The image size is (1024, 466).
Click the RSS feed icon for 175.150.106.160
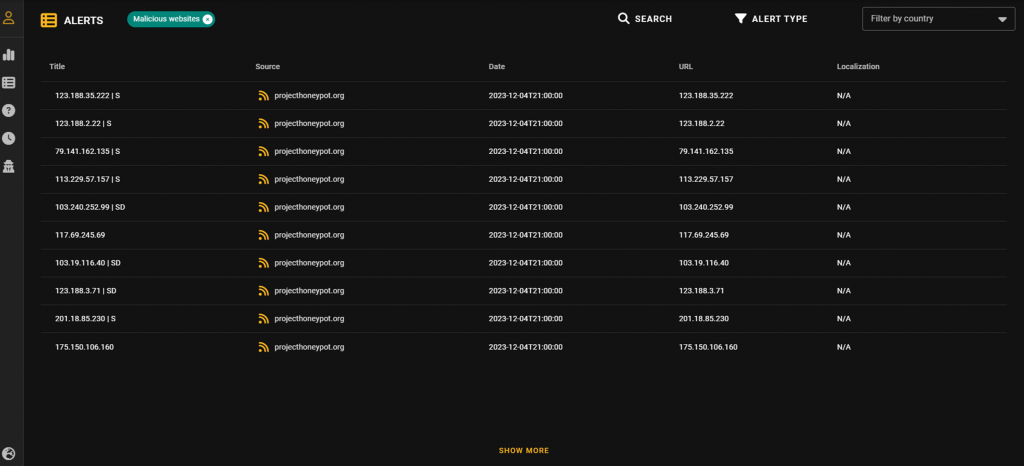[263, 347]
